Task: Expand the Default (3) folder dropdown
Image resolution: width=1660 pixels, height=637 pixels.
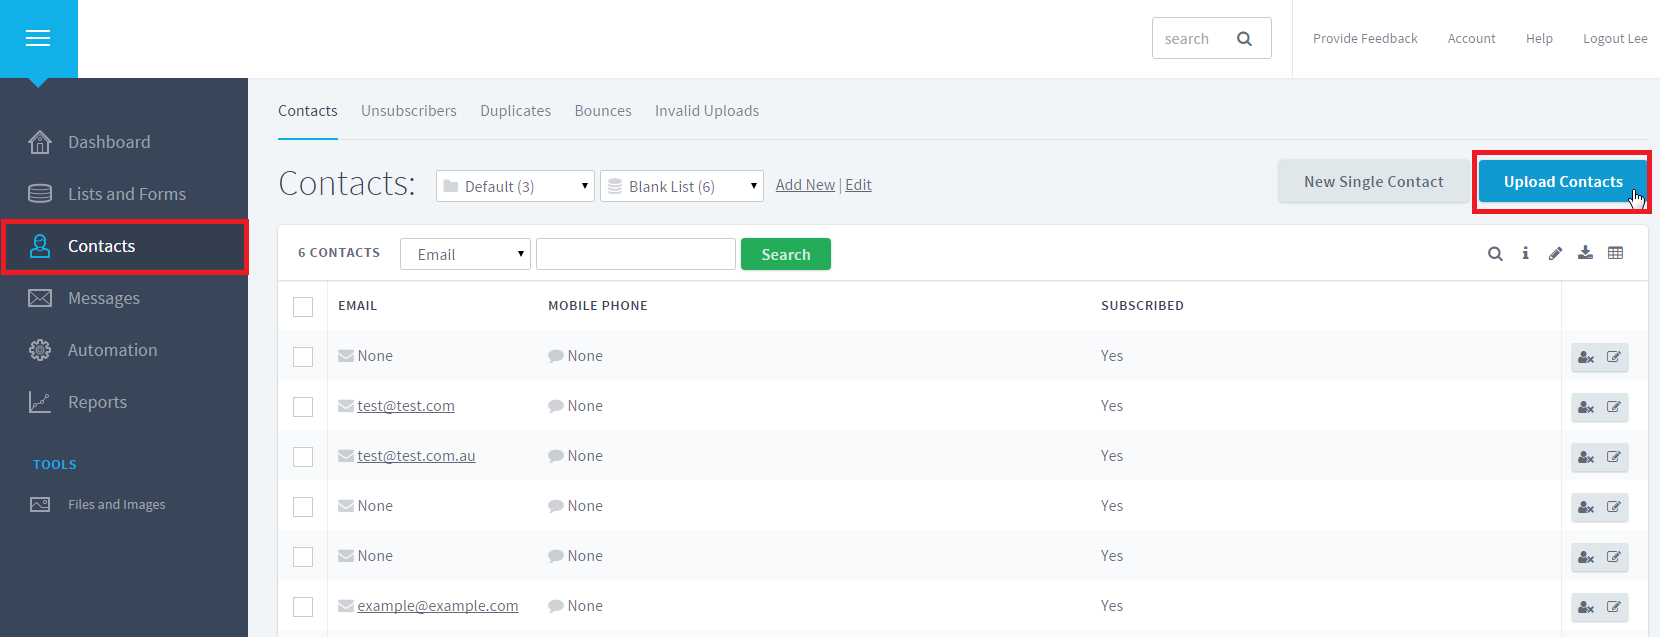Action: (x=515, y=186)
